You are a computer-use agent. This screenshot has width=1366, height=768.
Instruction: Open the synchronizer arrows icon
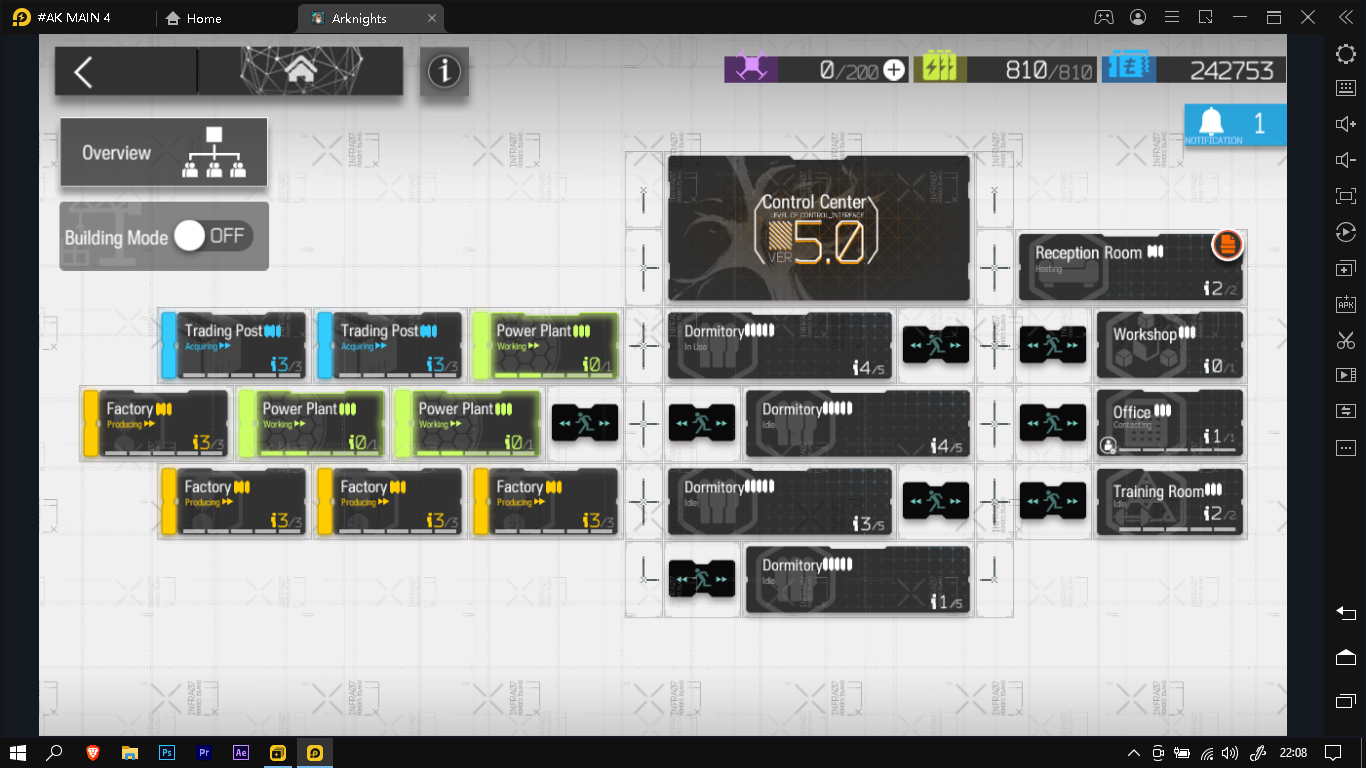1346,411
